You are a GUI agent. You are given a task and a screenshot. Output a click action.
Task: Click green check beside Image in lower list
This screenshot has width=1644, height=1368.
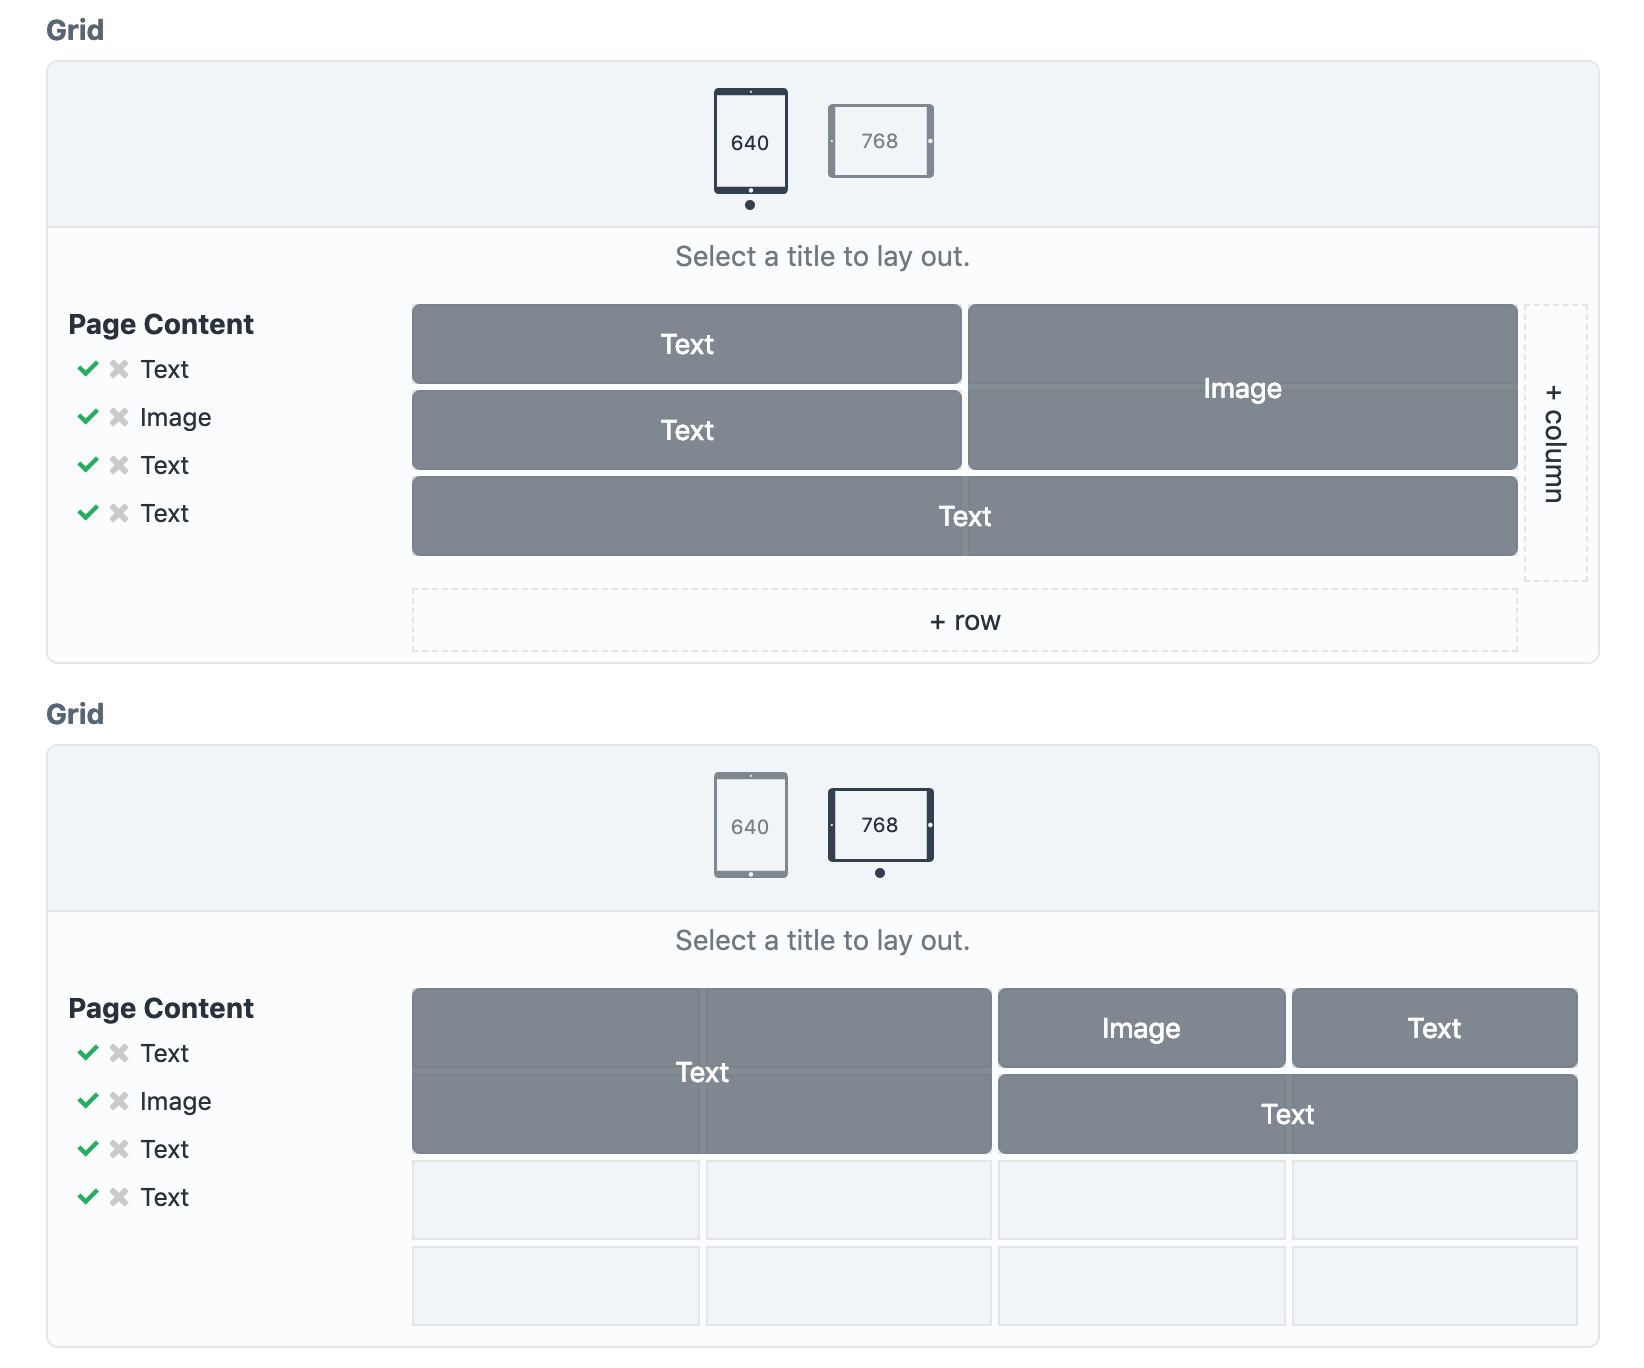pos(88,1101)
